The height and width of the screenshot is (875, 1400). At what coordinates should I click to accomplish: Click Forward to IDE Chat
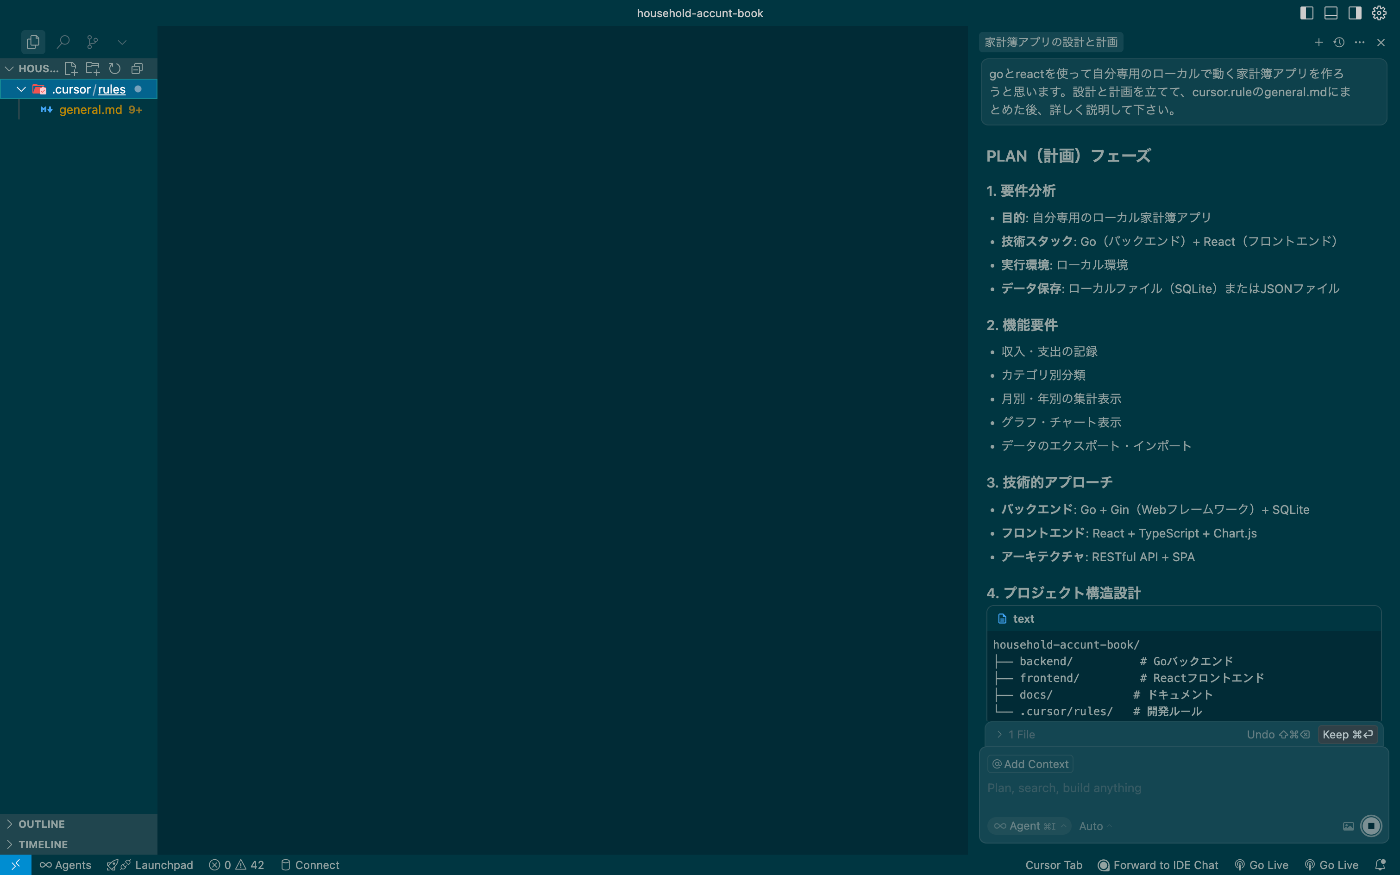point(1158,865)
